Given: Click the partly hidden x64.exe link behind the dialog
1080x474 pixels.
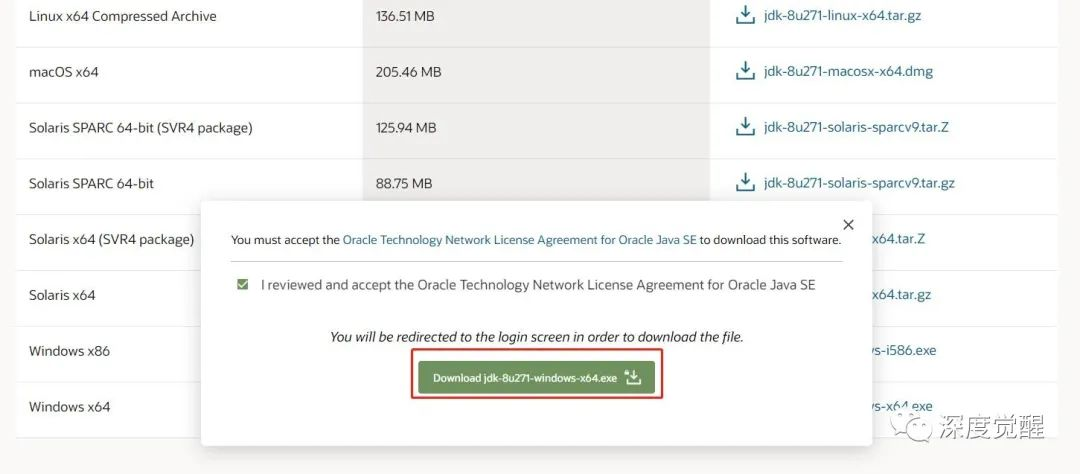Looking at the screenshot, I should 902,405.
